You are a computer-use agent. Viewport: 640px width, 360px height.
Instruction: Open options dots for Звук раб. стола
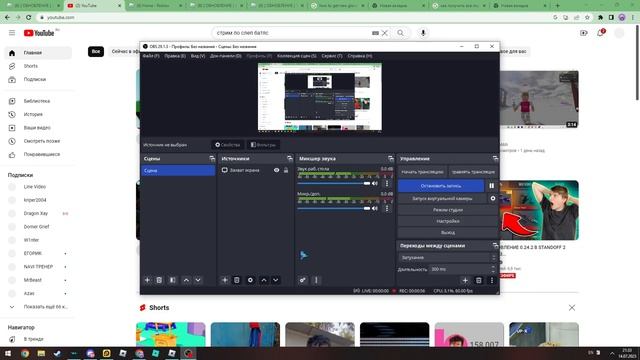[x=387, y=184]
